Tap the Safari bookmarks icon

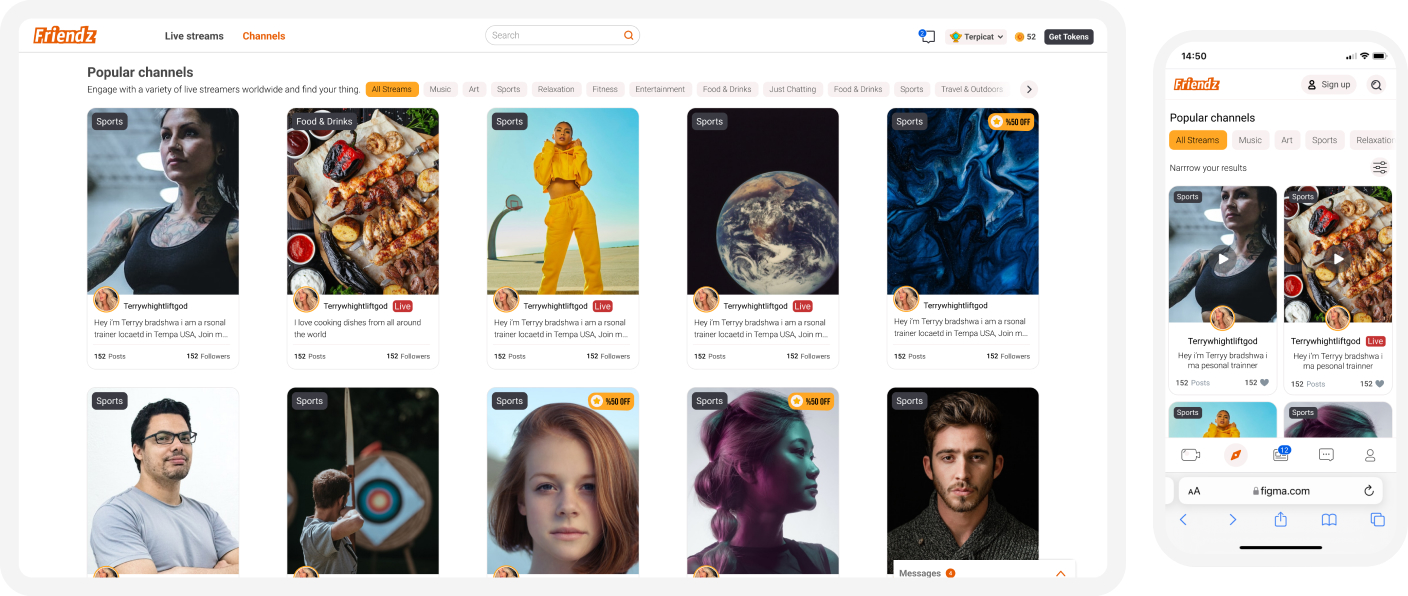[x=1329, y=520]
